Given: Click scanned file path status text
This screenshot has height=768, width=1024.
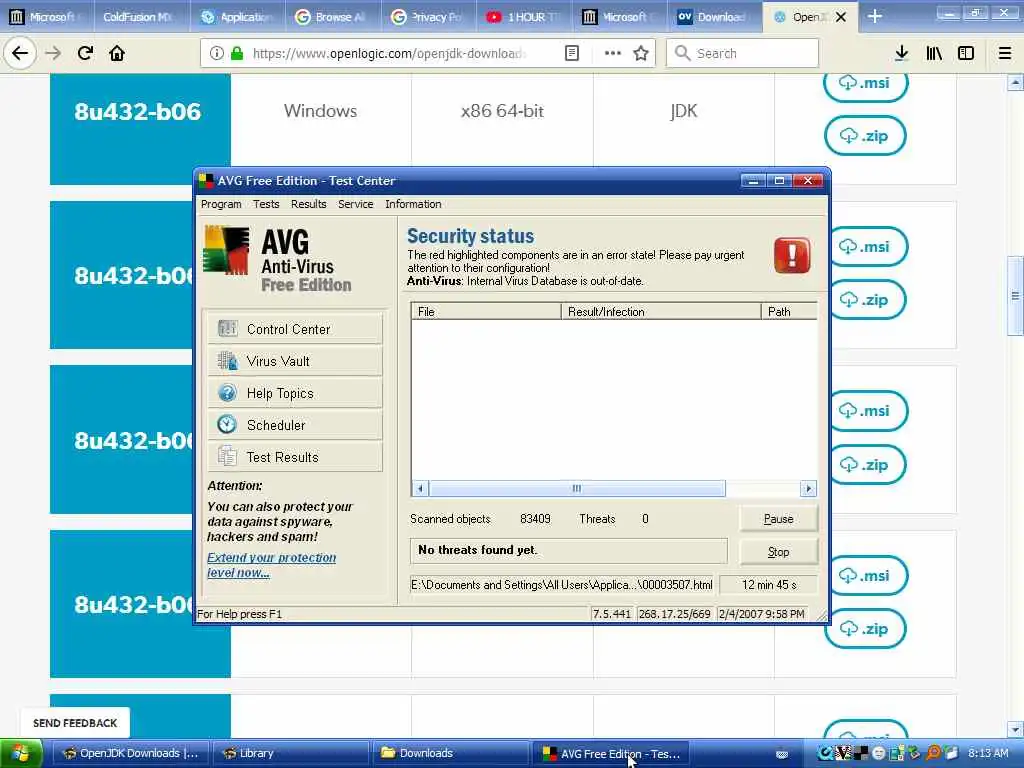Looking at the screenshot, I should click(562, 584).
